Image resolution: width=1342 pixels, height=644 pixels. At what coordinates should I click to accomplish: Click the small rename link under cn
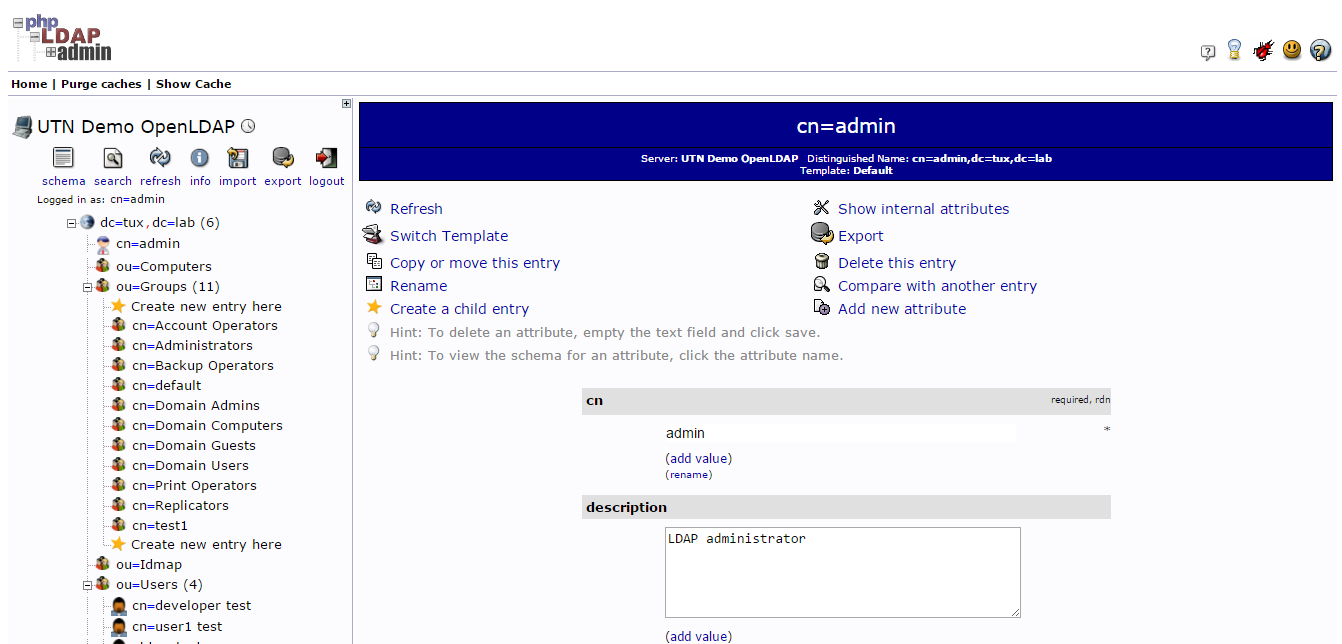[x=689, y=474]
